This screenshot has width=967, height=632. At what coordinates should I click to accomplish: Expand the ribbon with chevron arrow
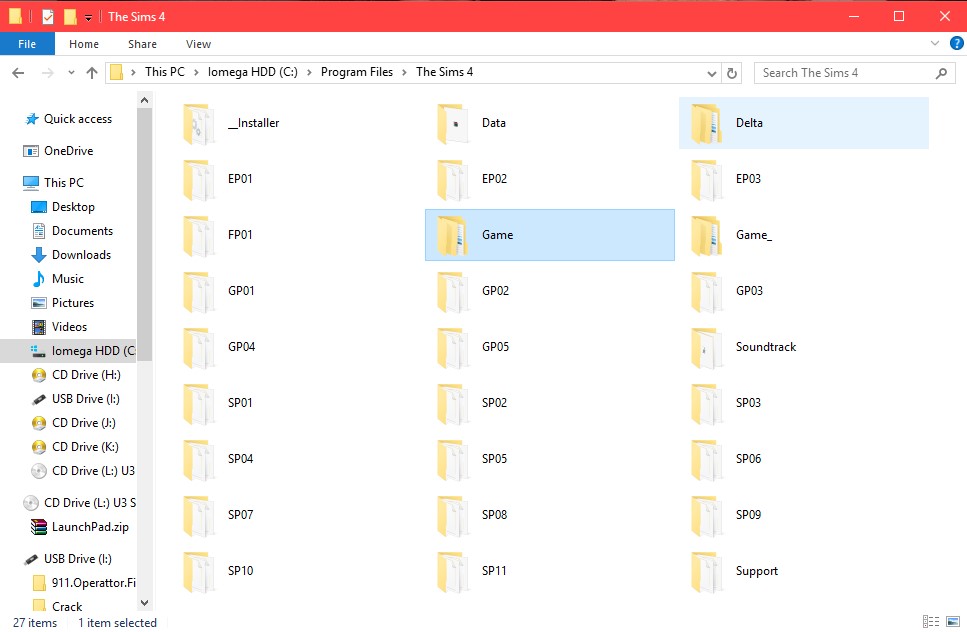[x=935, y=43]
